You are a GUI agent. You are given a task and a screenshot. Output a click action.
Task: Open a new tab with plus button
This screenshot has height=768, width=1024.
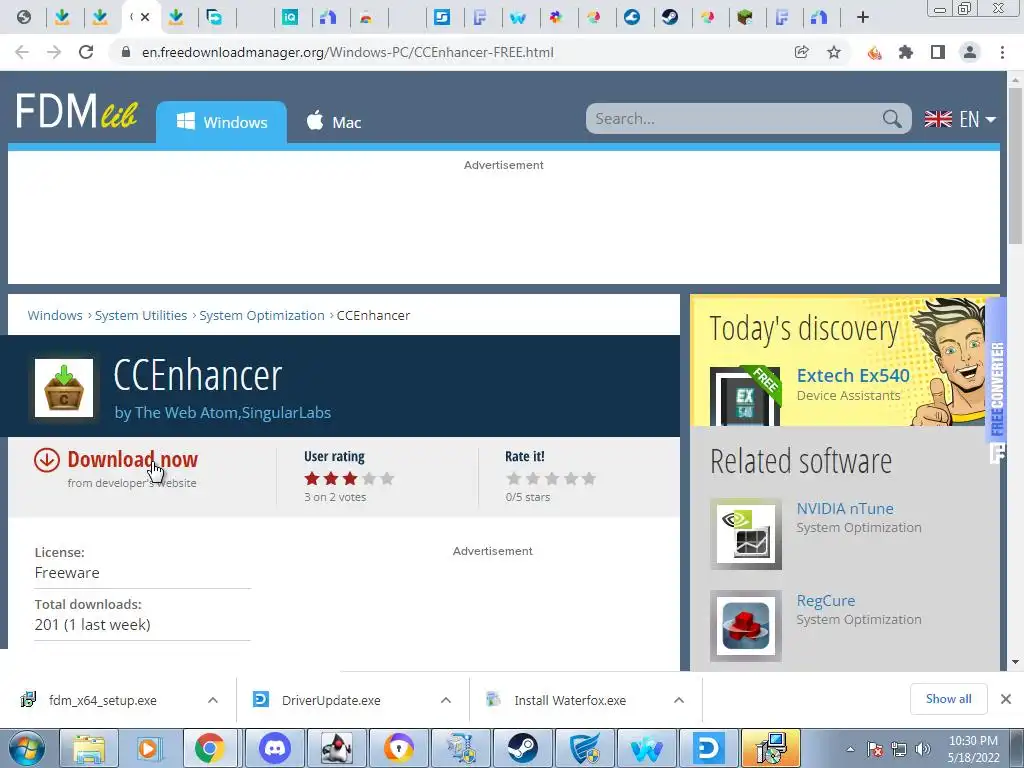(863, 17)
